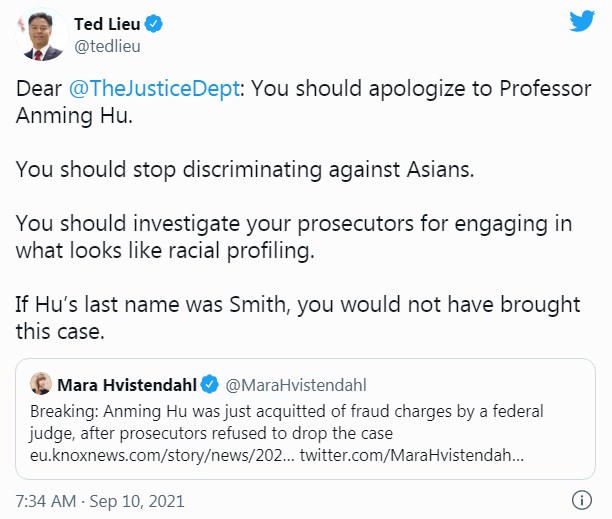The width and height of the screenshot is (612, 519).
Task: Click Ted Lieu's verified badge
Action: click(154, 24)
